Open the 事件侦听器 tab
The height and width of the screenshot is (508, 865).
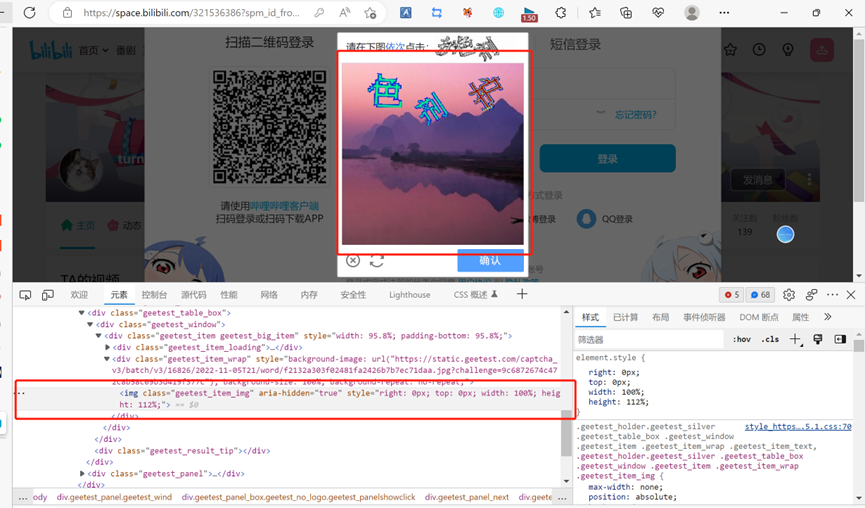pos(704,317)
